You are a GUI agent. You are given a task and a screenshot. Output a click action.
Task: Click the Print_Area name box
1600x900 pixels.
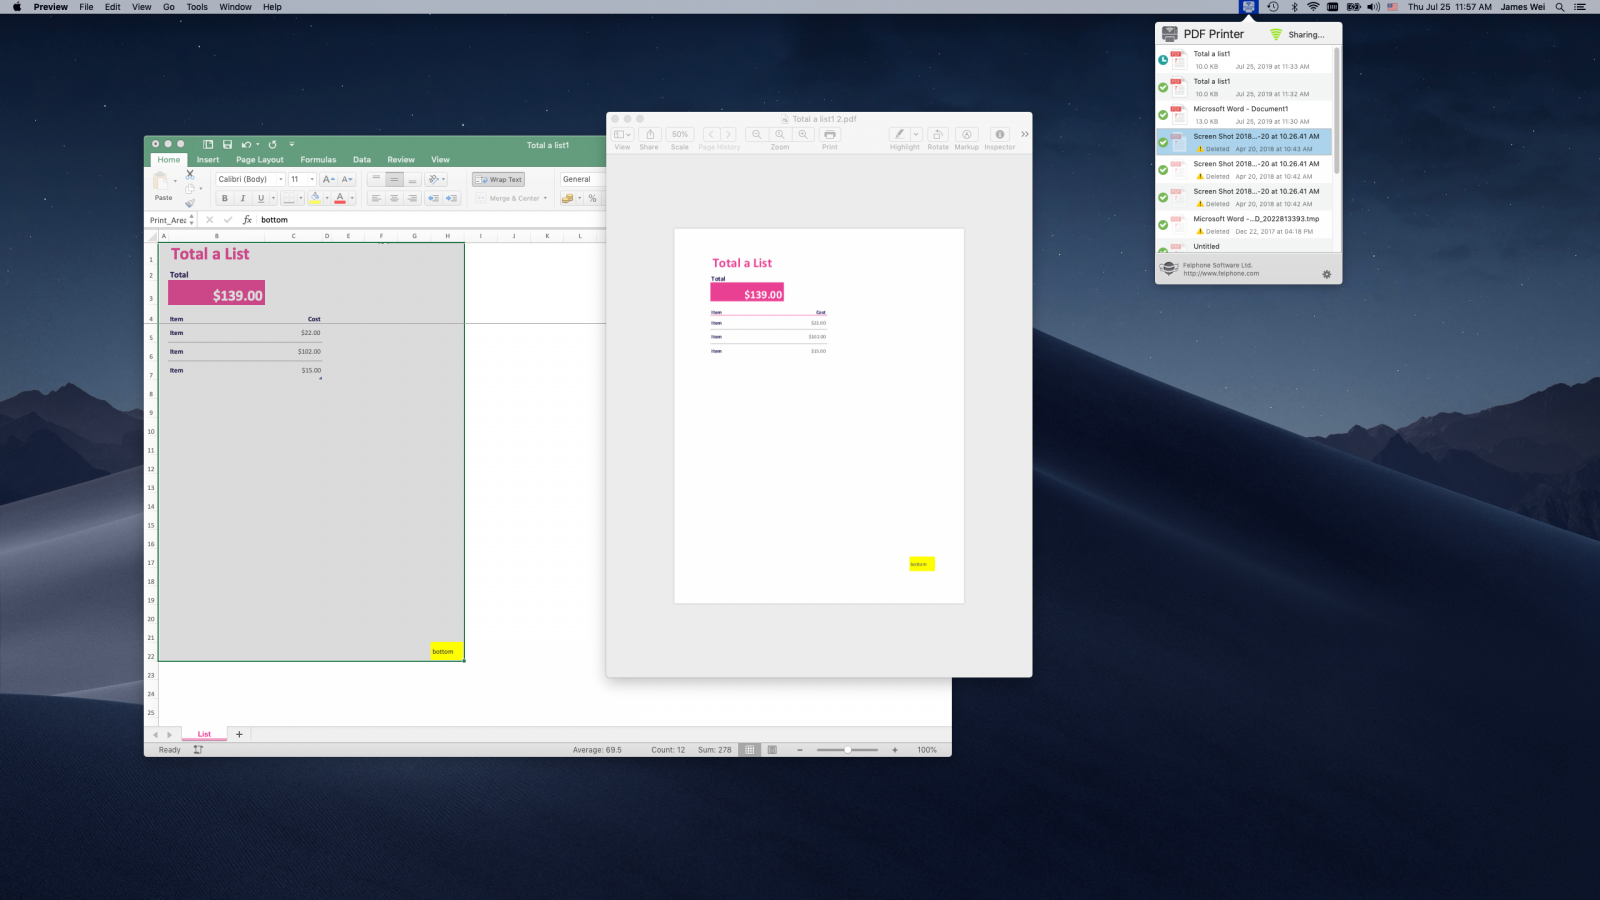click(x=168, y=220)
